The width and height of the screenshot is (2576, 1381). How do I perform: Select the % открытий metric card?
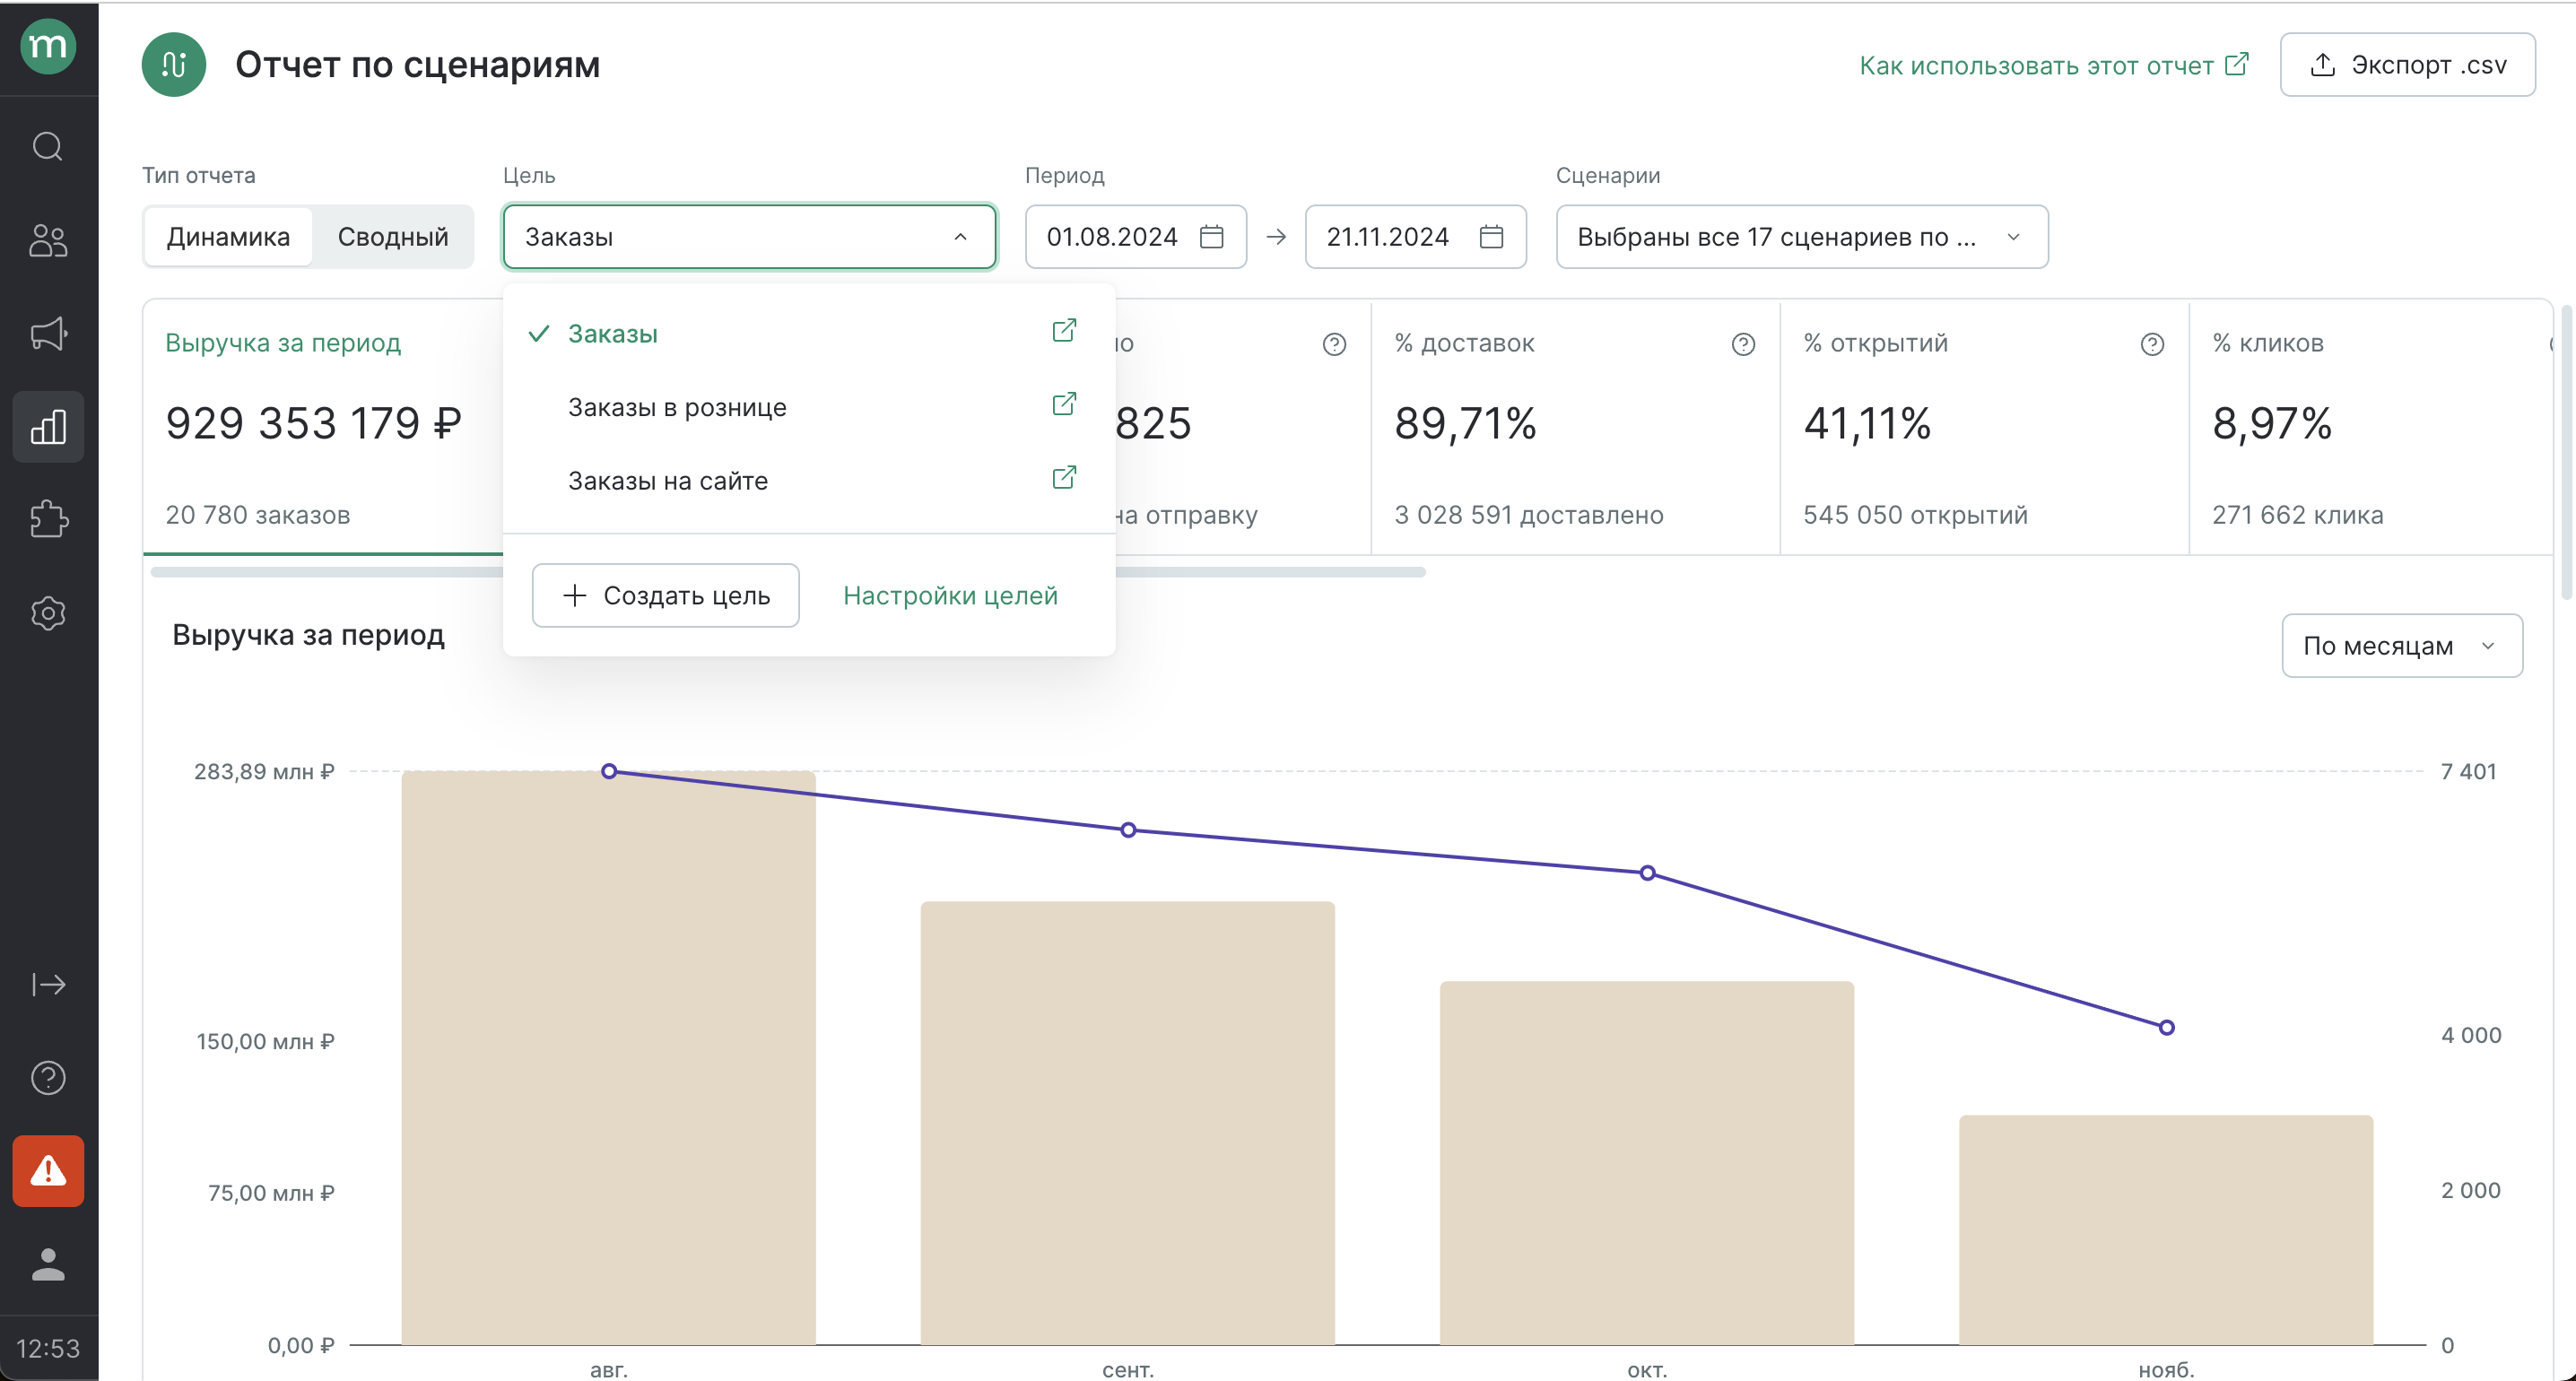(x=1984, y=428)
